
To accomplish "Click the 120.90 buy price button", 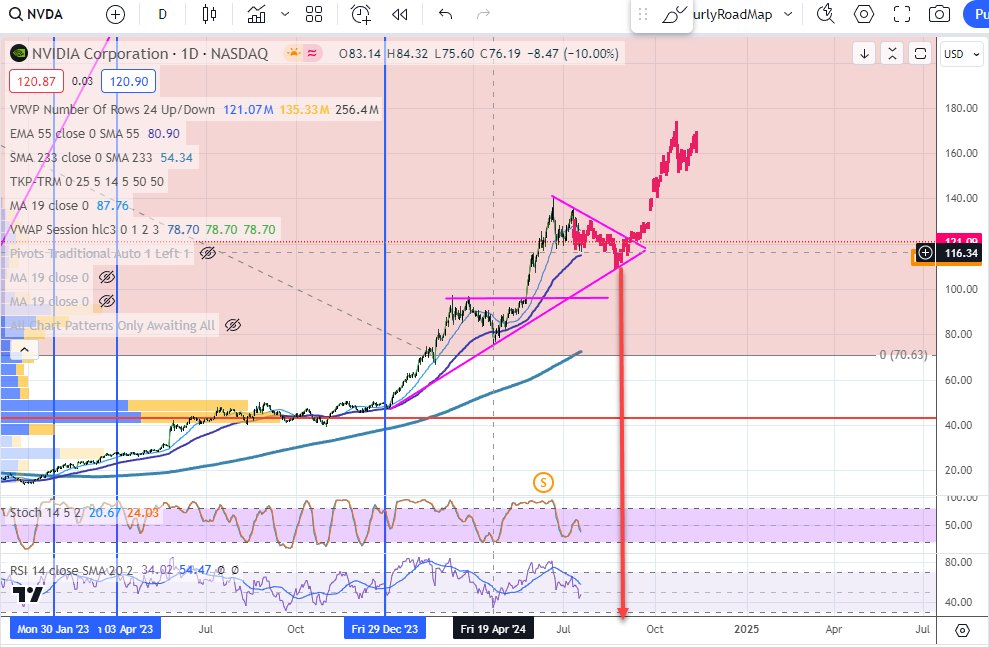I will (129, 81).
